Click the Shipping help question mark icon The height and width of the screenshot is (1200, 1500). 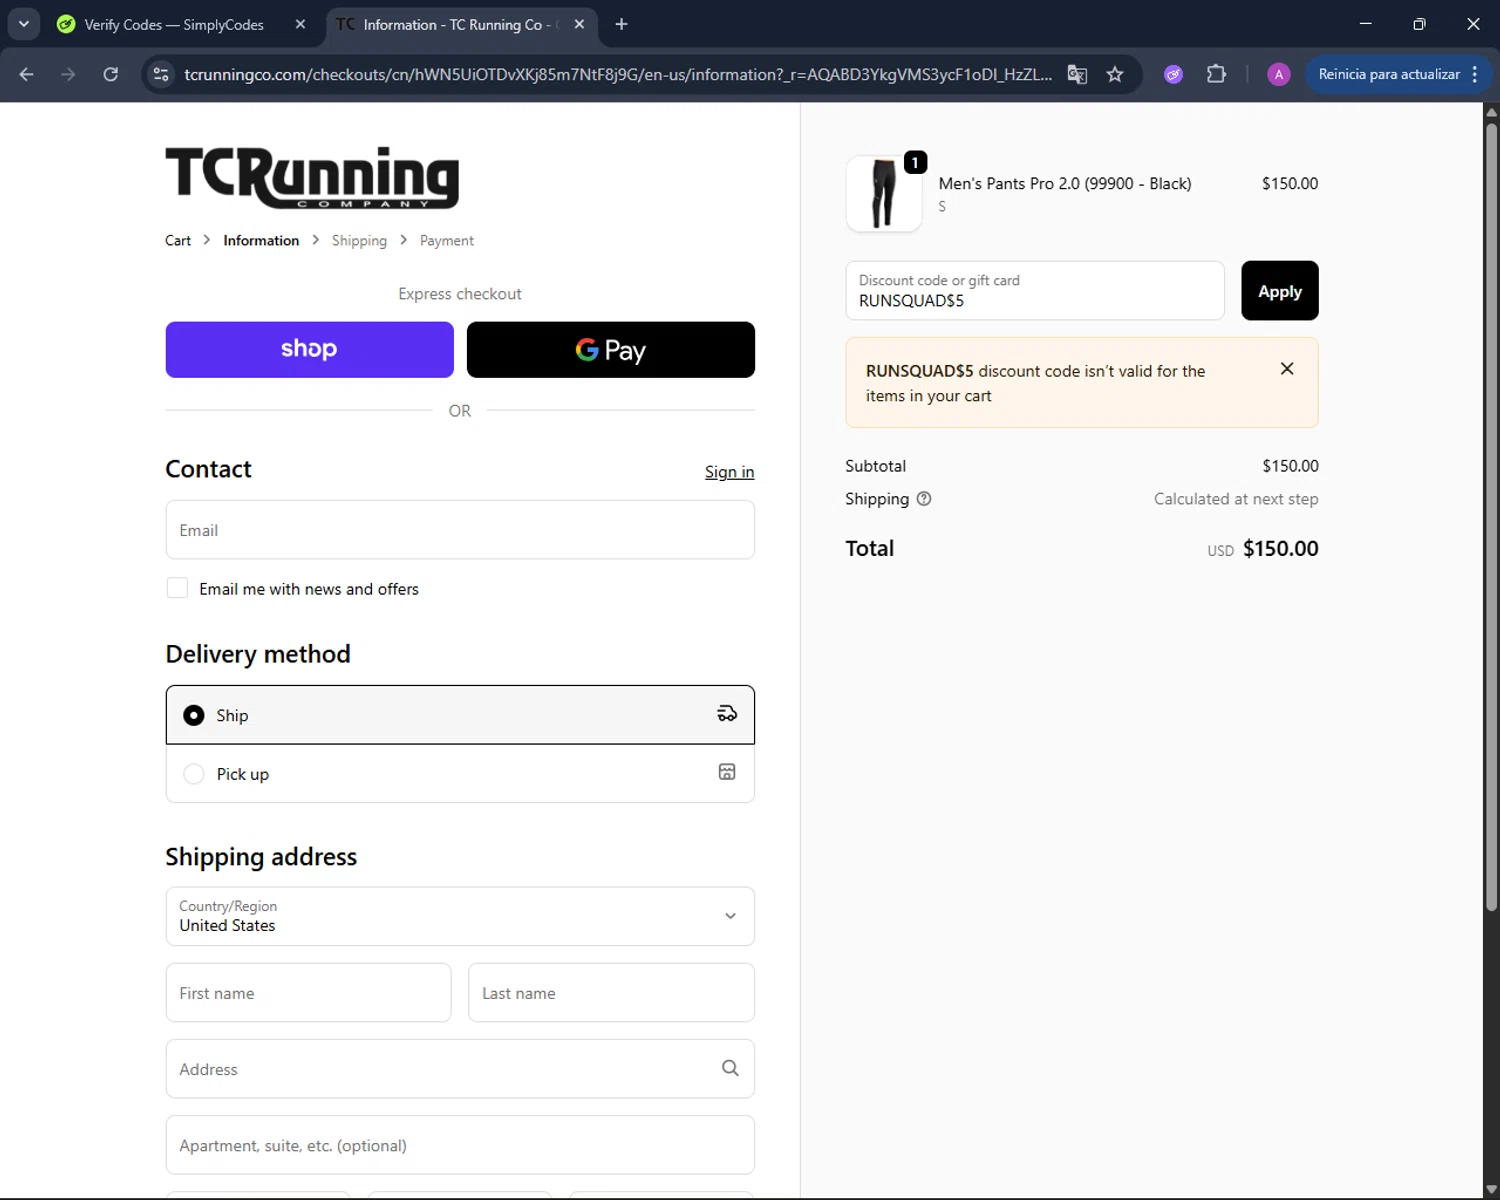click(x=924, y=499)
